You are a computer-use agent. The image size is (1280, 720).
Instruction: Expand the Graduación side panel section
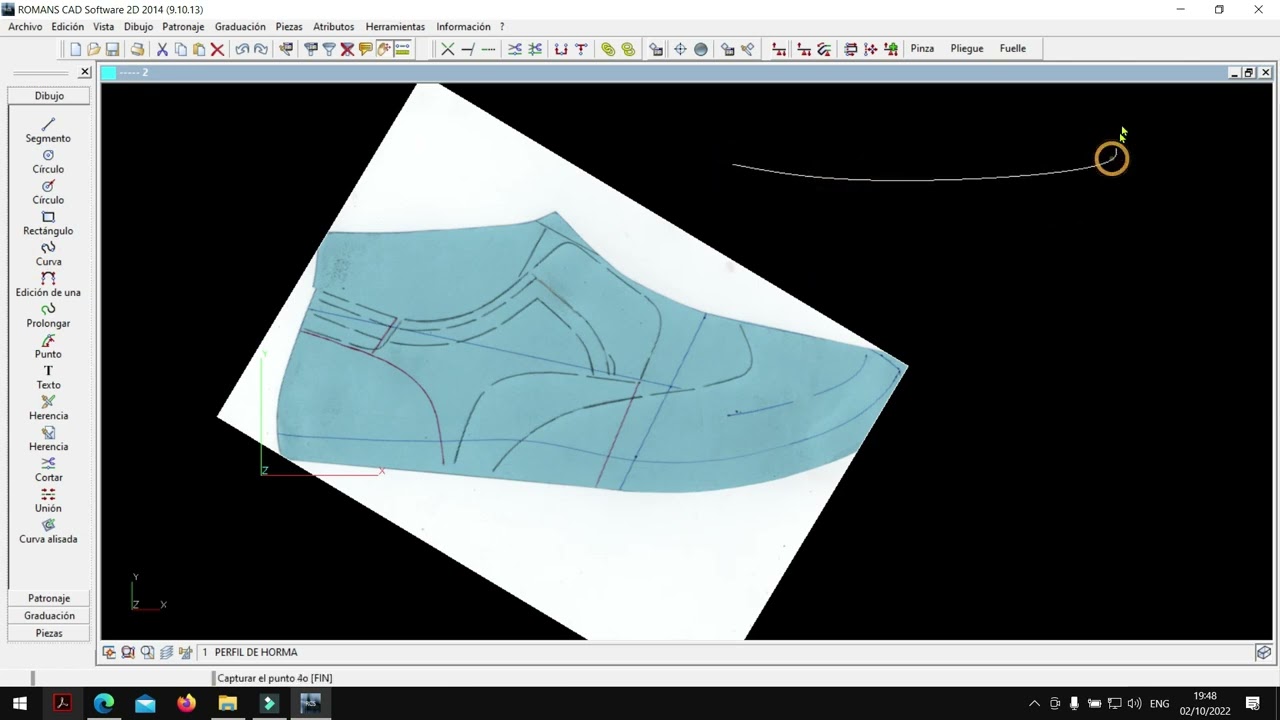click(49, 616)
